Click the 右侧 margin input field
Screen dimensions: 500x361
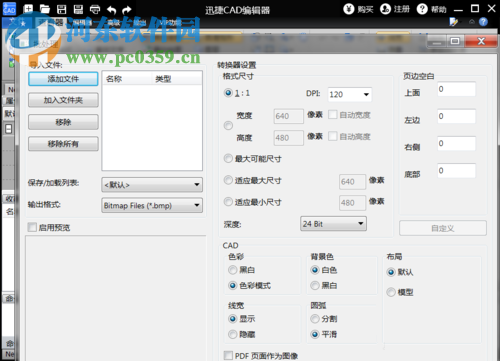(457, 143)
